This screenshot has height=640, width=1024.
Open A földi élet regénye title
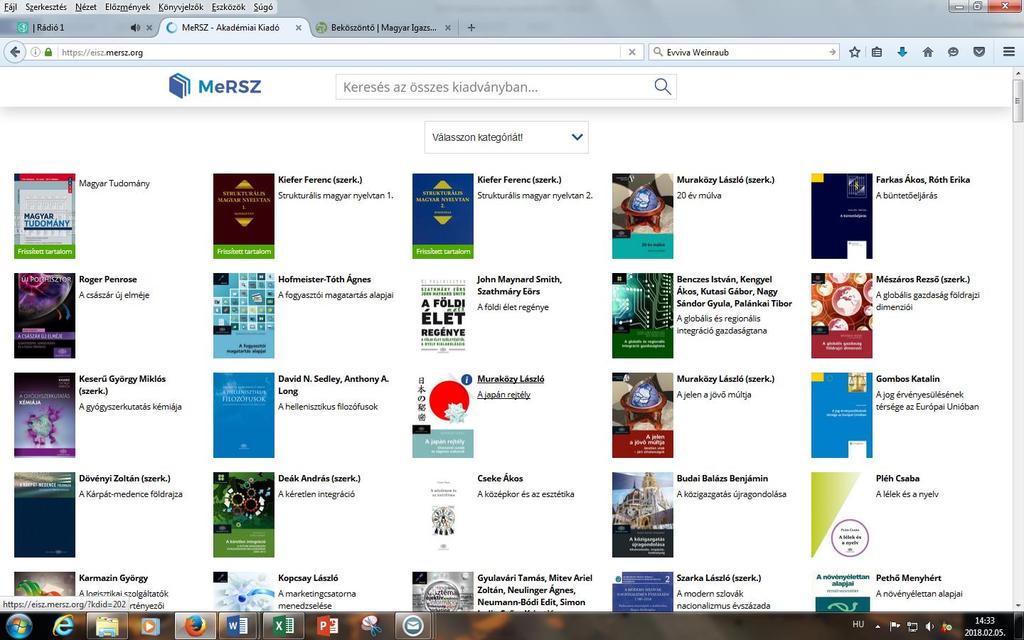(x=513, y=307)
